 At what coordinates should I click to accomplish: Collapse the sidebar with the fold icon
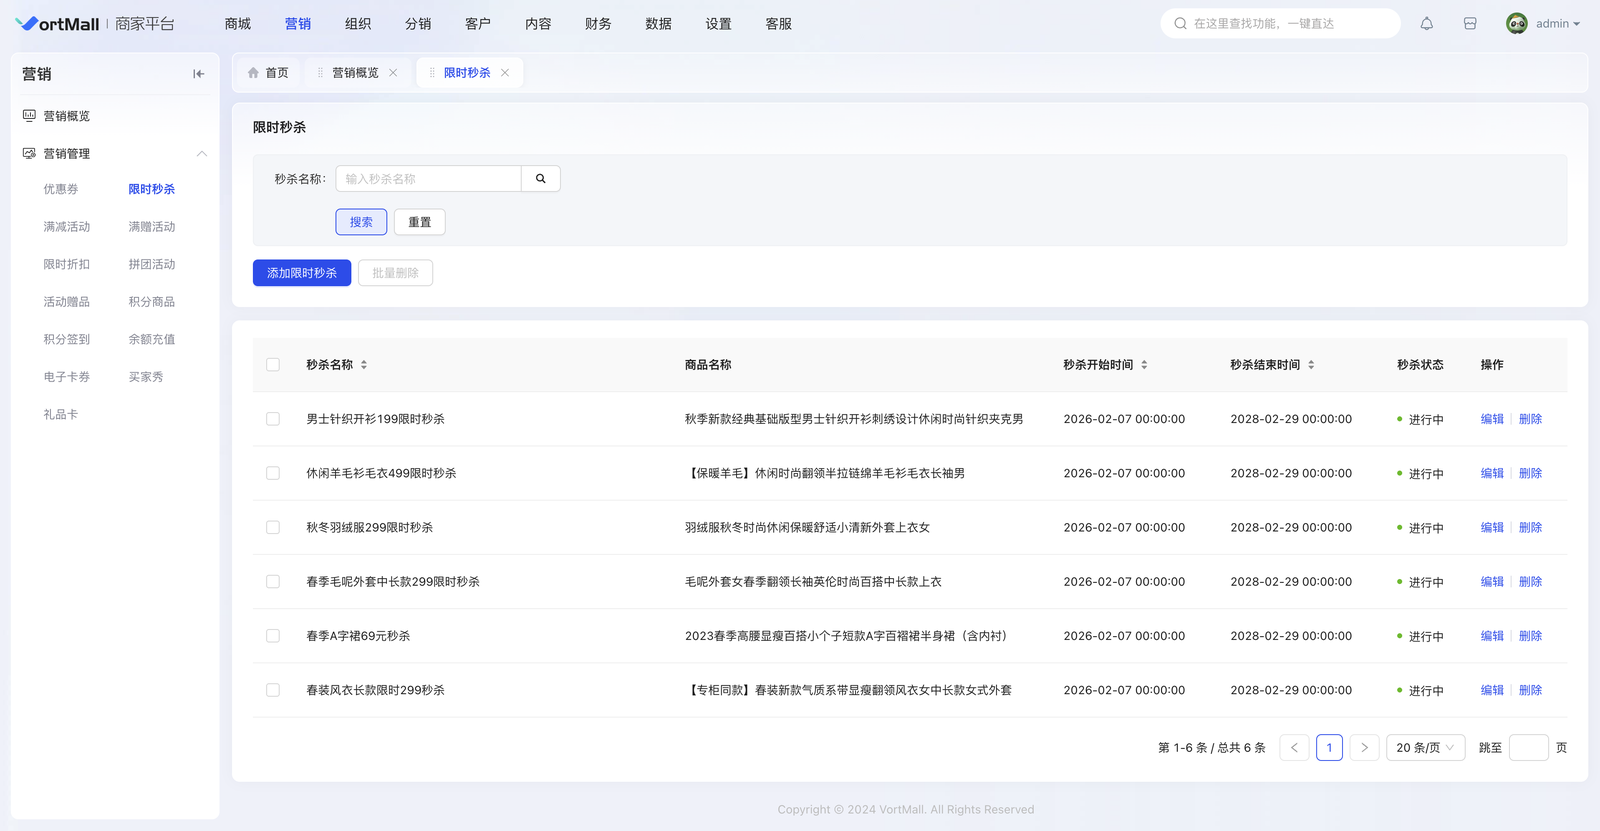[x=198, y=74]
